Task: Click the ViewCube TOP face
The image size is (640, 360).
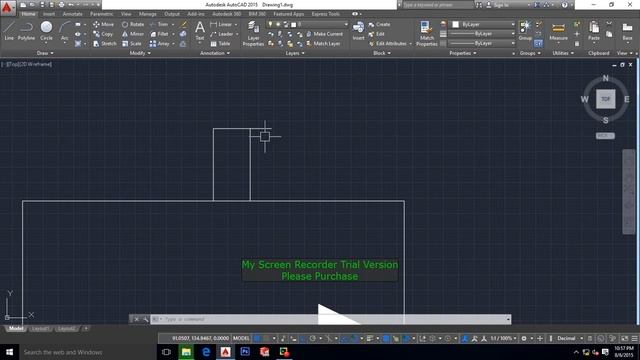Action: (x=605, y=99)
